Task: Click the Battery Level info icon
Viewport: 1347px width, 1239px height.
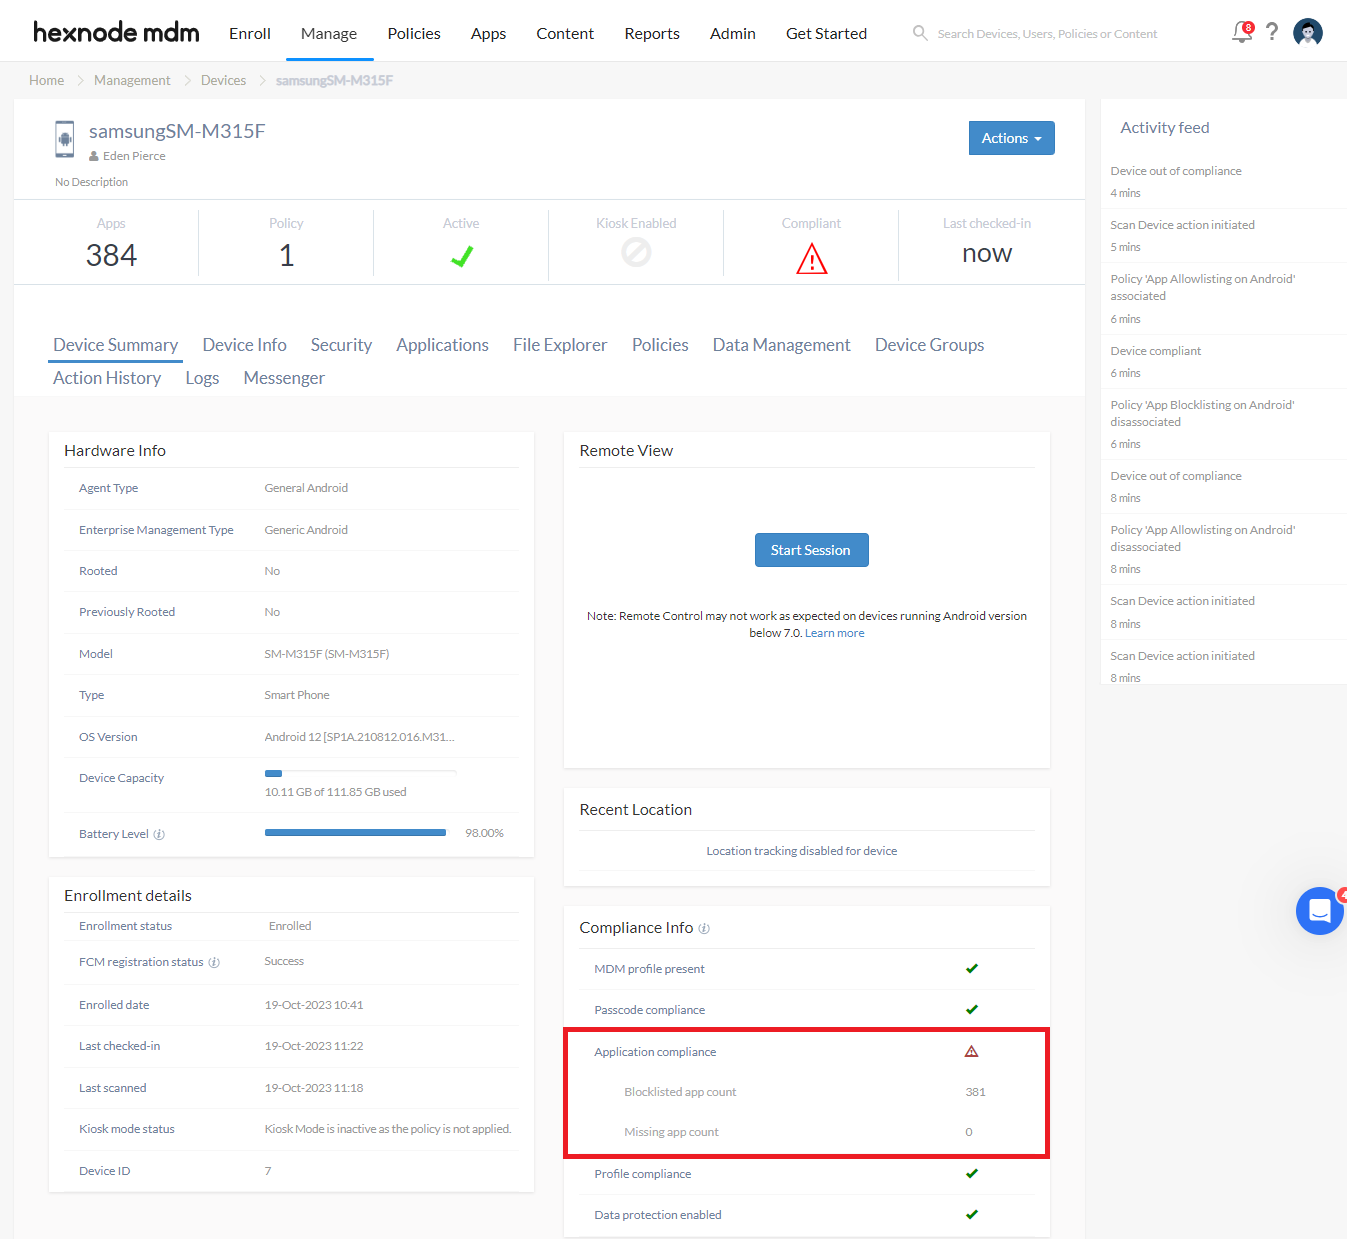Action: click(x=159, y=834)
